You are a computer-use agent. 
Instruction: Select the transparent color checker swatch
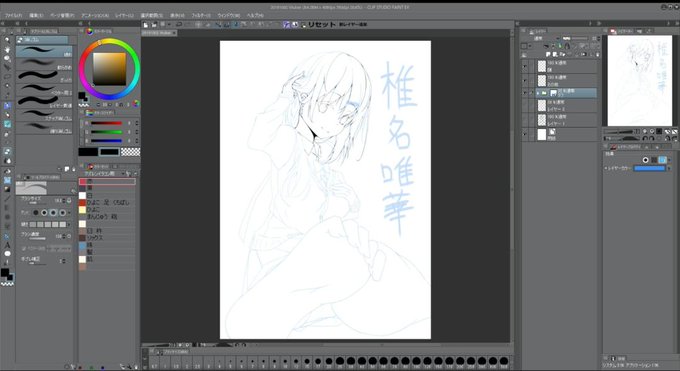[x=131, y=151]
